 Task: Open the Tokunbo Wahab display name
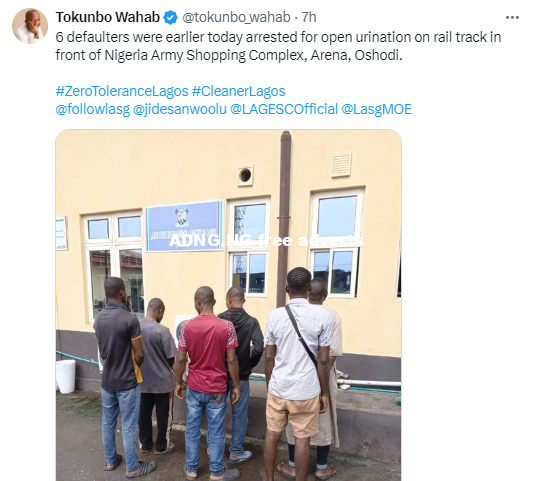click(108, 17)
